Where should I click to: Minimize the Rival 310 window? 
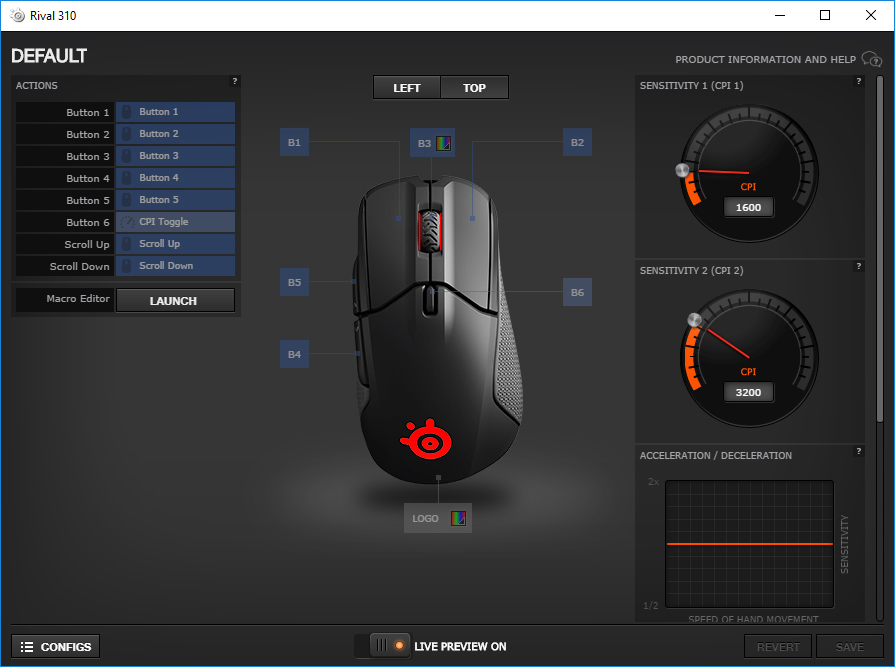coord(780,15)
